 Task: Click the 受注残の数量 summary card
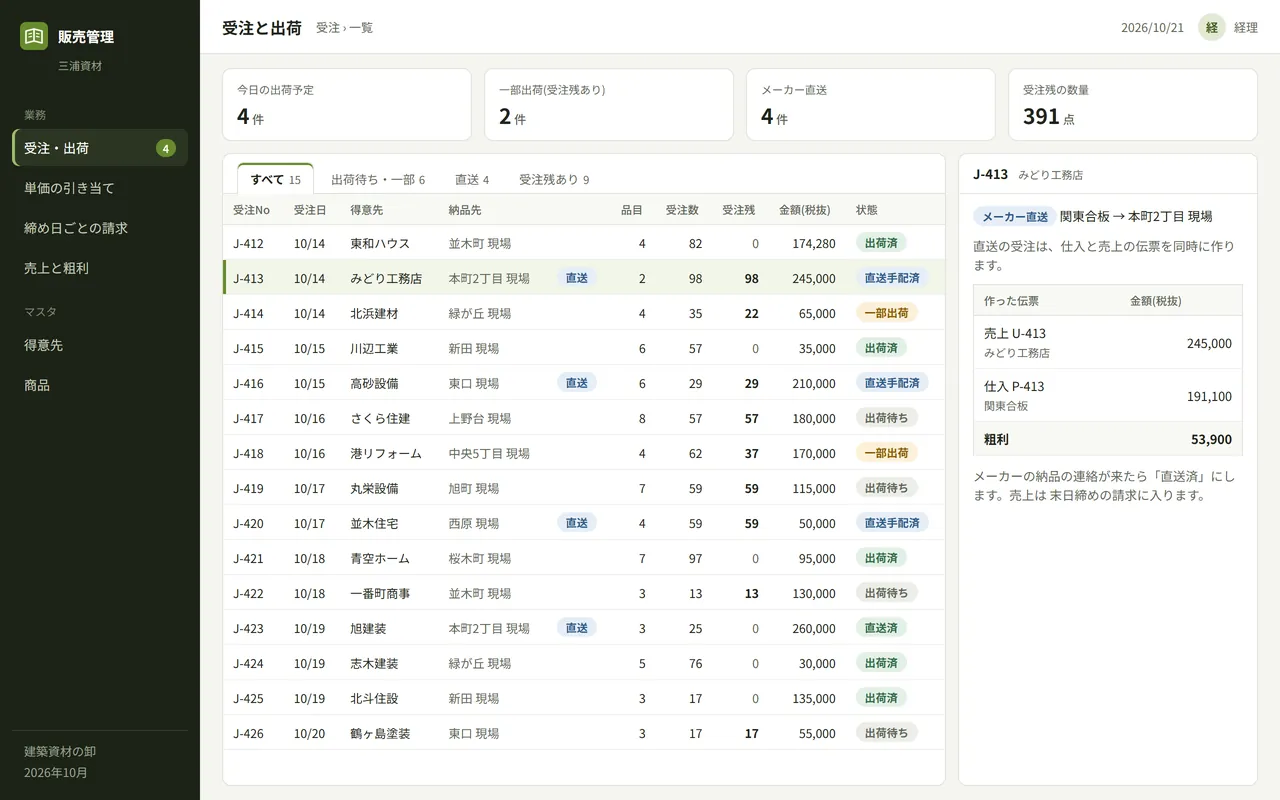tap(1133, 104)
